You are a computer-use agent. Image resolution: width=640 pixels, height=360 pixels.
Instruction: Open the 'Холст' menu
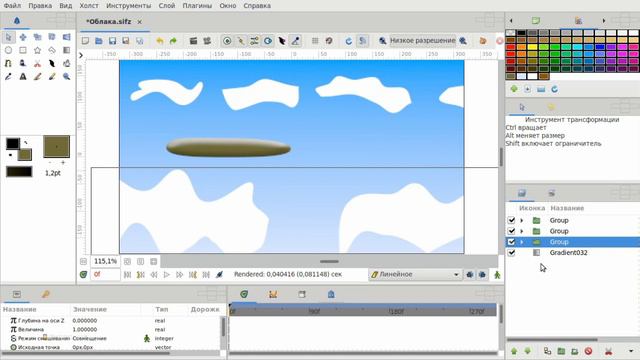[x=89, y=6]
